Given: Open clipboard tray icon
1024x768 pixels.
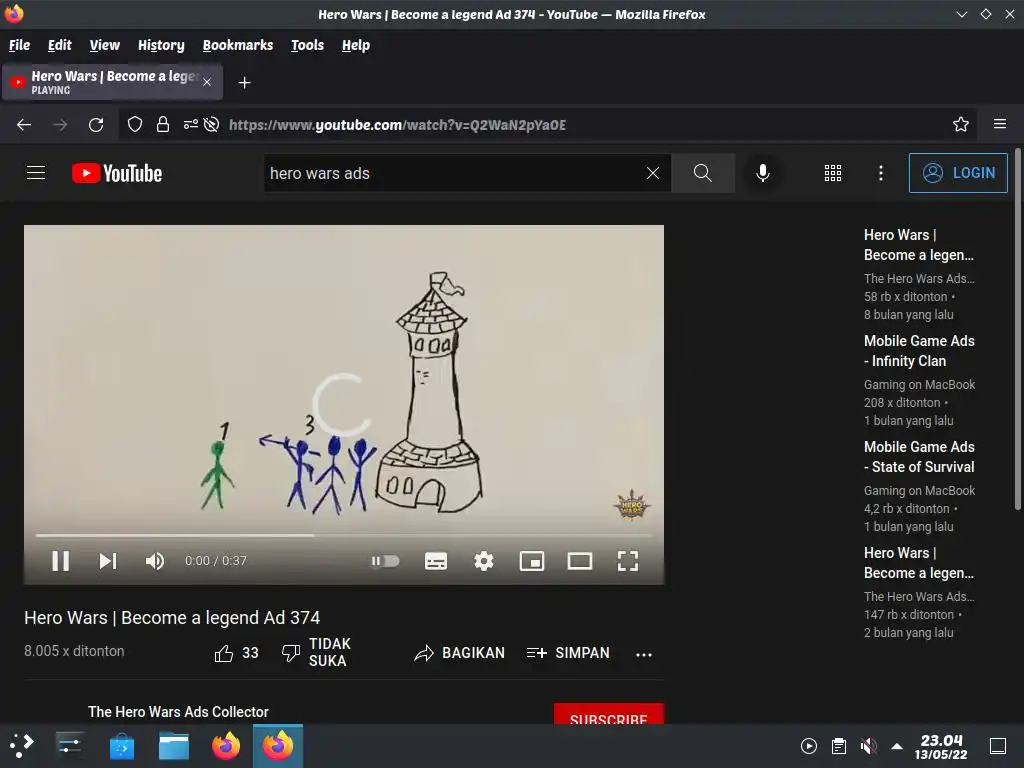Looking at the screenshot, I should [839, 746].
